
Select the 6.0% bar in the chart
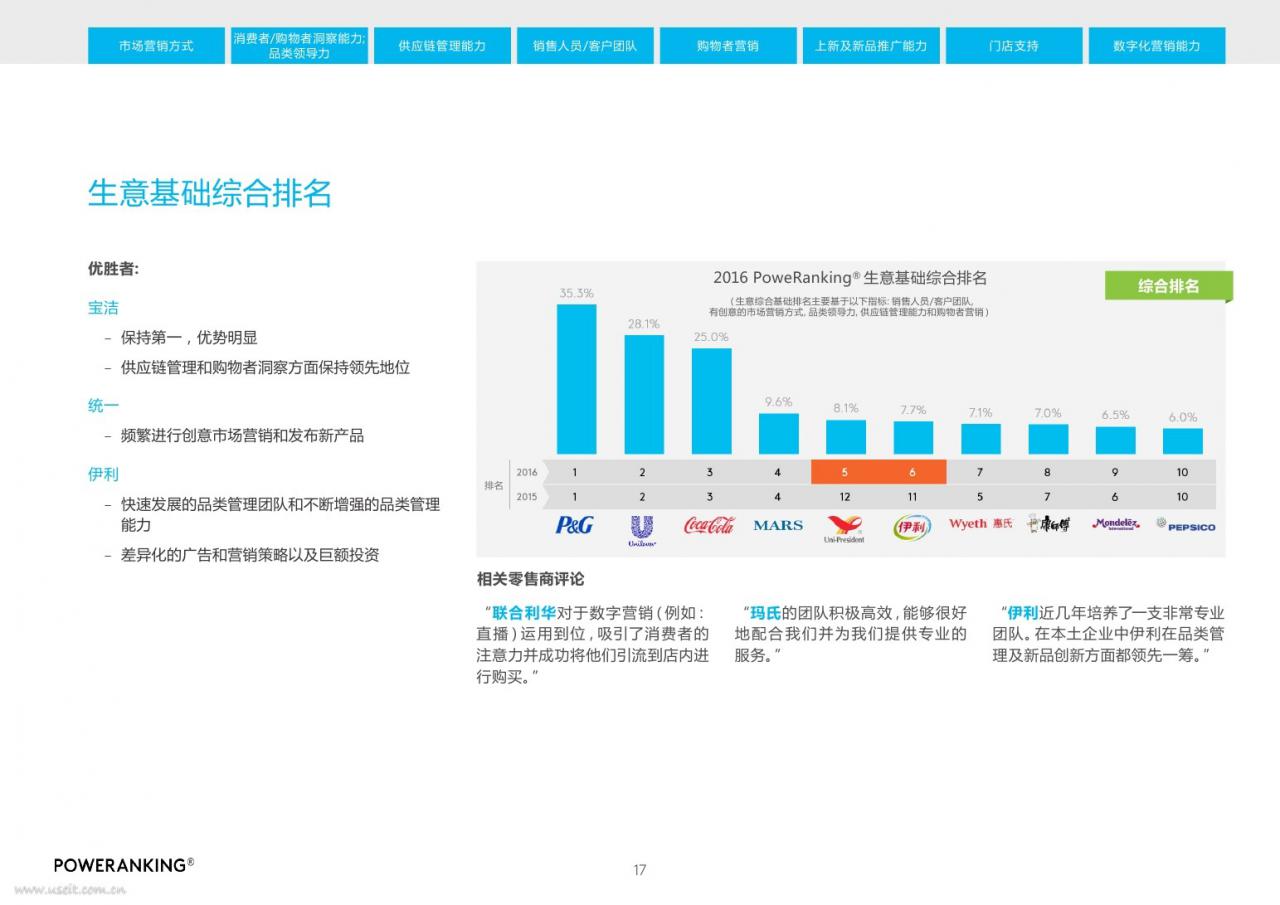(1183, 441)
